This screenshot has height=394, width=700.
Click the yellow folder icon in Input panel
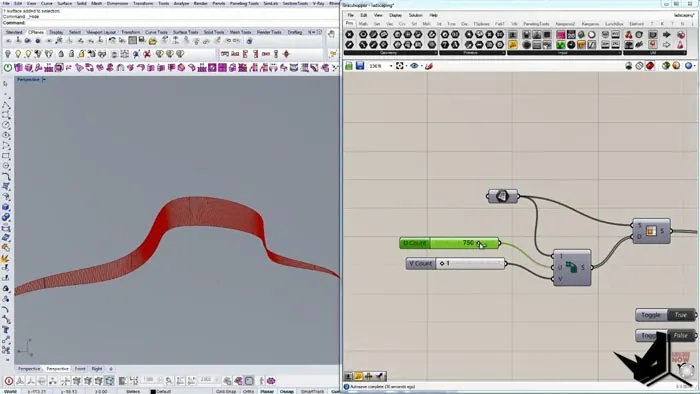[512, 45]
